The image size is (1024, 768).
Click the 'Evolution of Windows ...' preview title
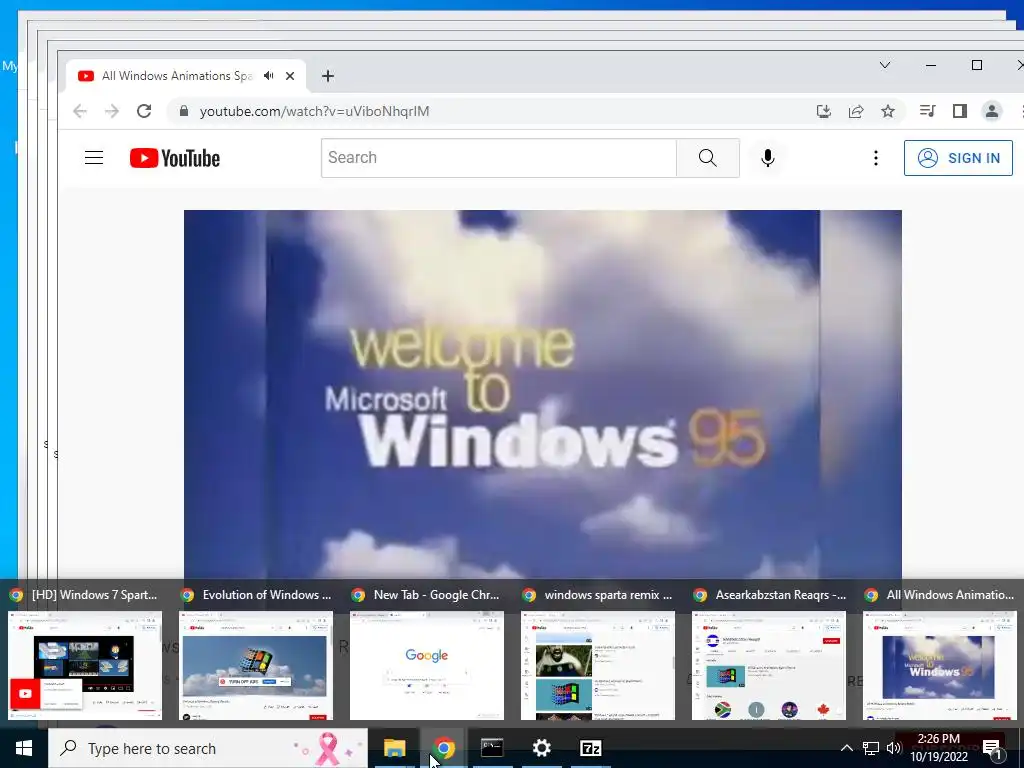(267, 595)
